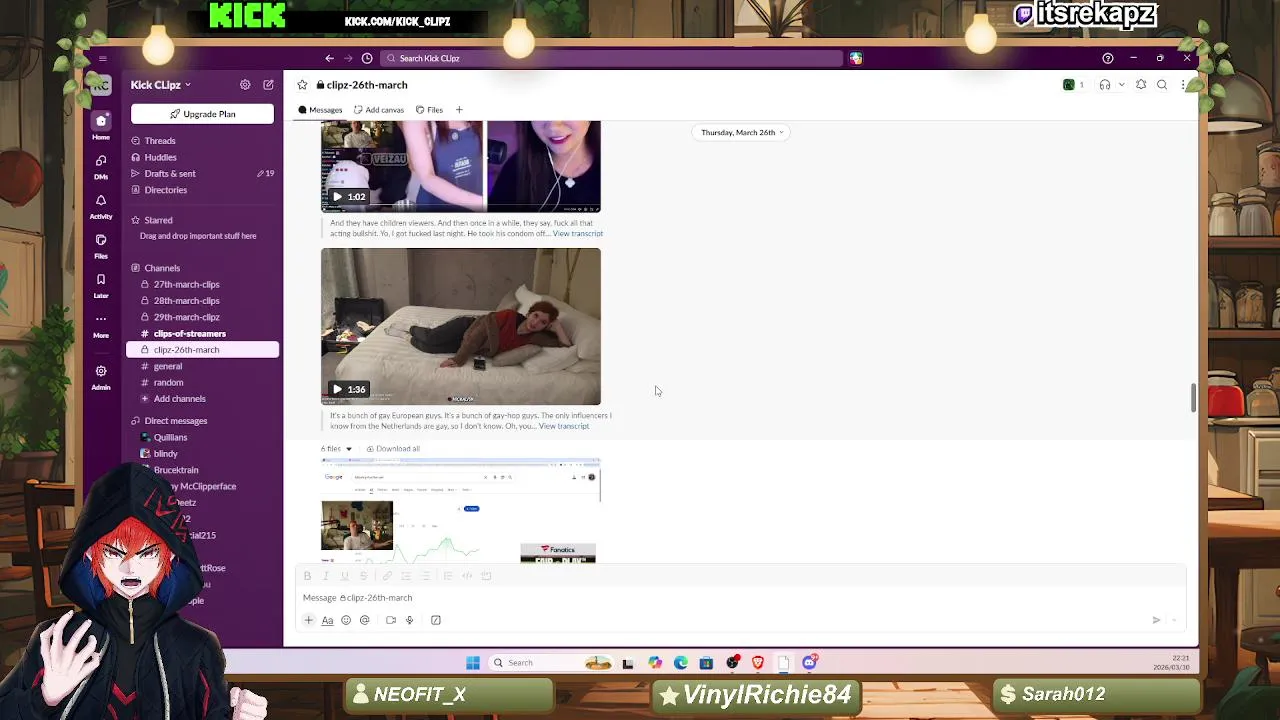The height and width of the screenshot is (720, 1280).
Task: Open channel notification bell settings
Action: (x=1141, y=85)
